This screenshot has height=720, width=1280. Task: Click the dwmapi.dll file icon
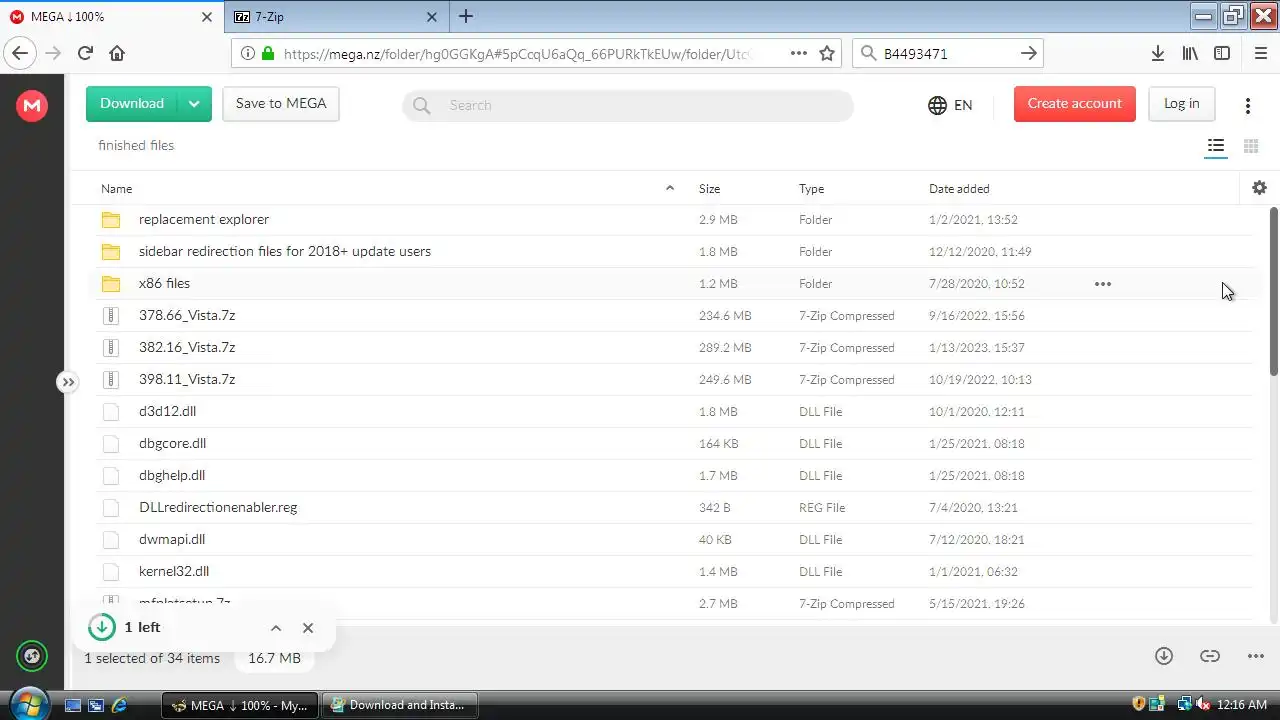pos(111,540)
